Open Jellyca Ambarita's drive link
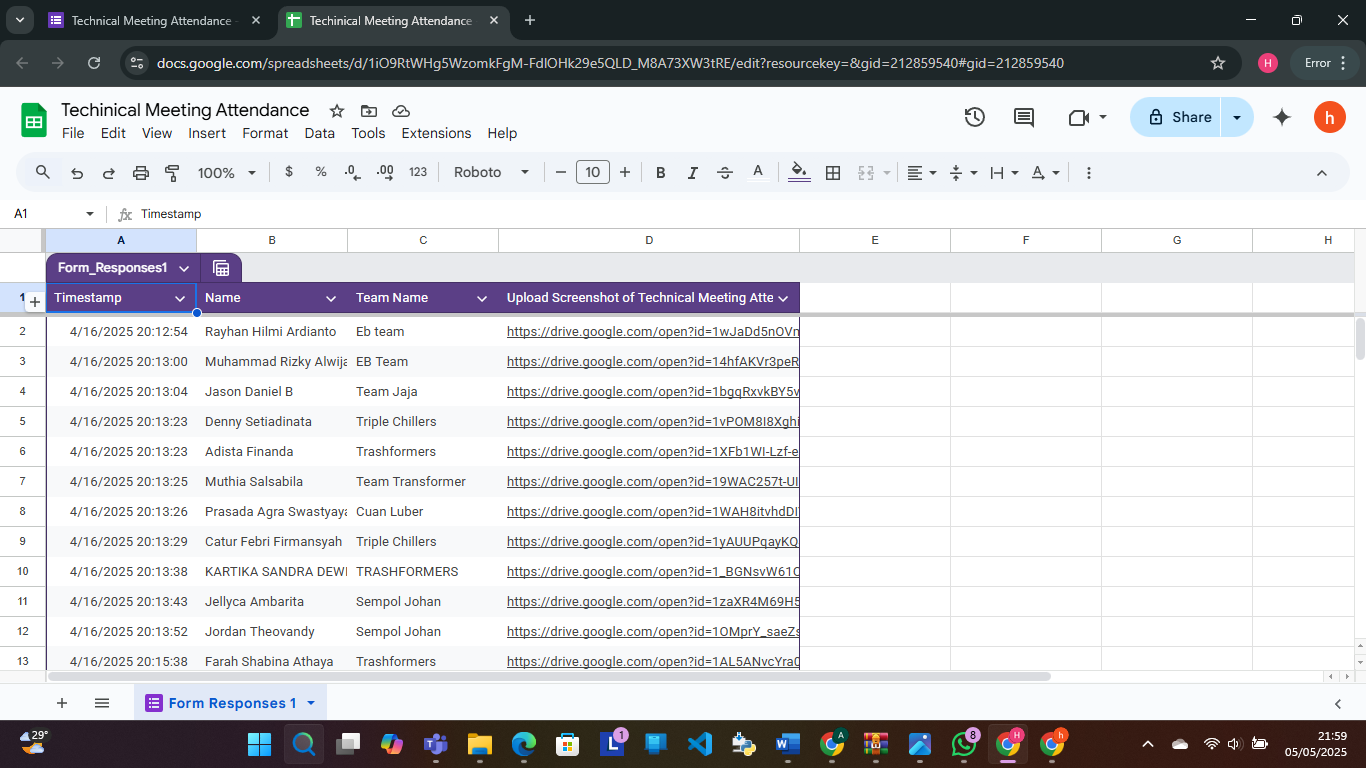The height and width of the screenshot is (768, 1366). 653,601
